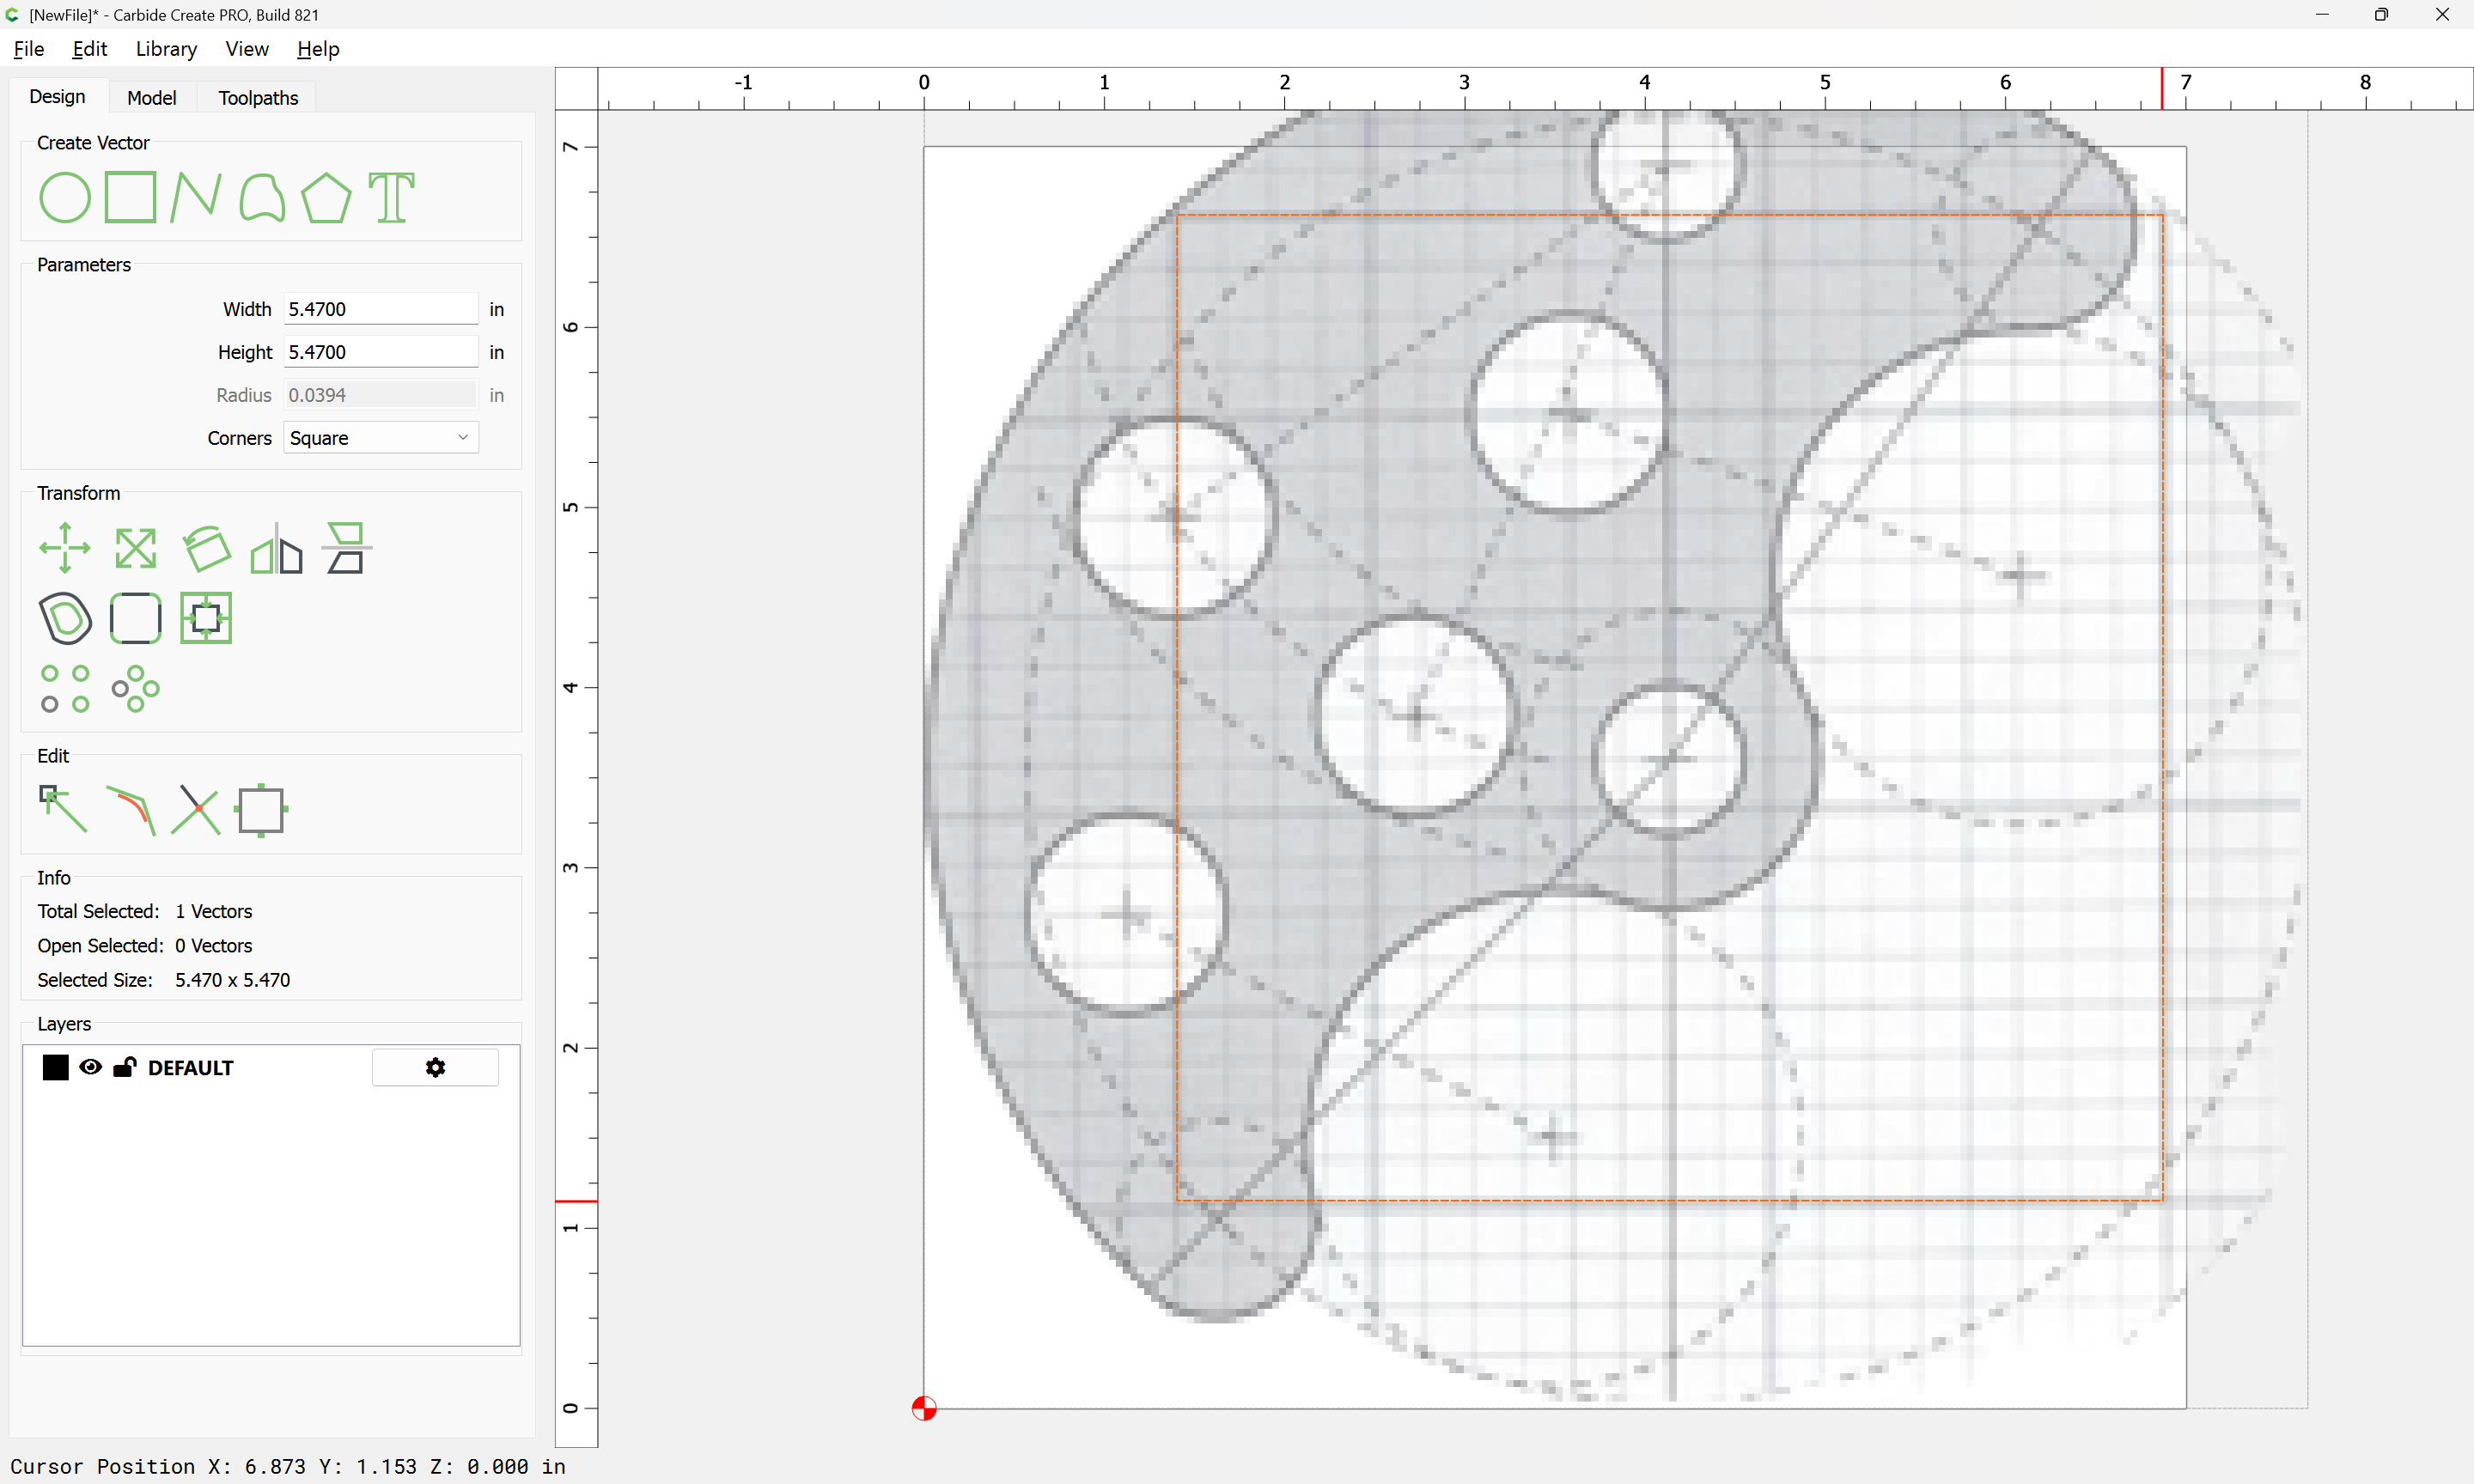2474x1484 pixels.
Task: Open the Help menu
Action: tap(318, 49)
